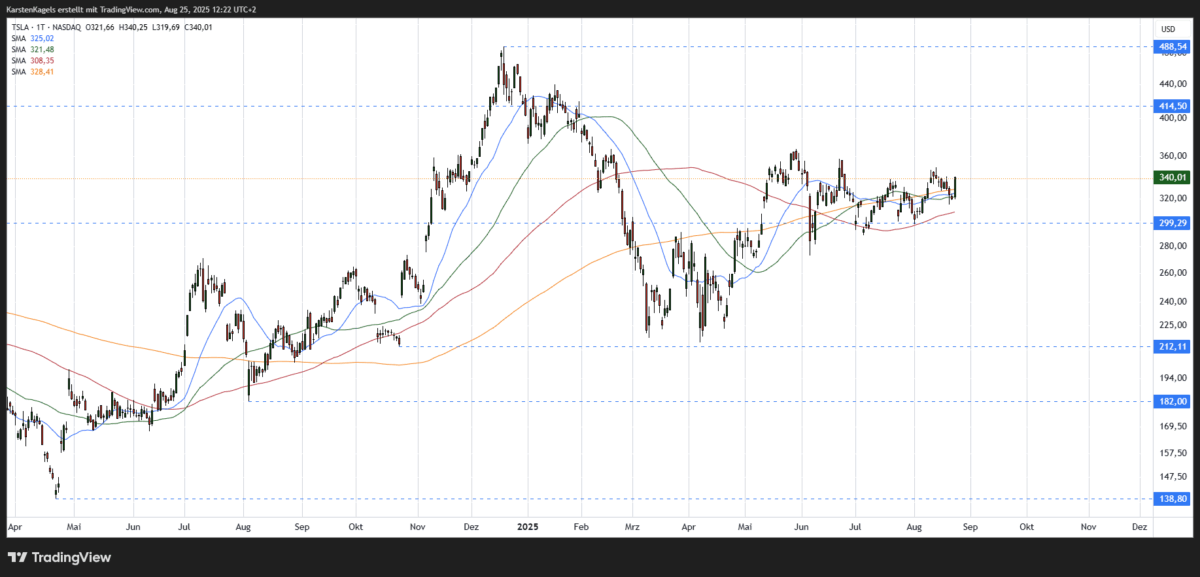Click the 488,54 price level label
This screenshot has height=577, width=1200.
click(x=1170, y=46)
